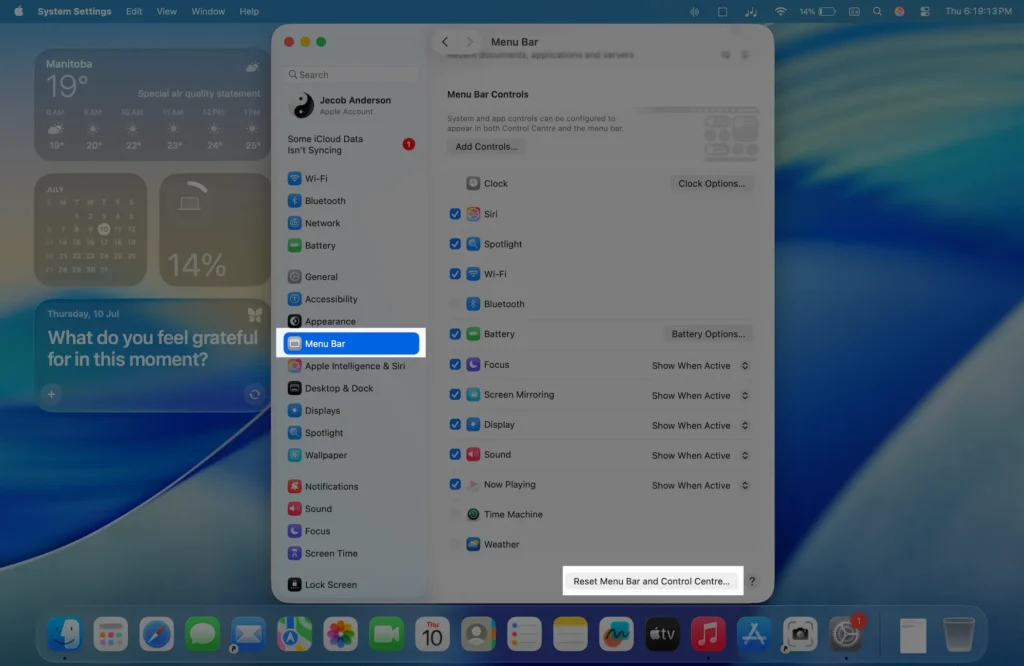Open Clock Options
Image resolution: width=1024 pixels, height=666 pixels.
[711, 183]
